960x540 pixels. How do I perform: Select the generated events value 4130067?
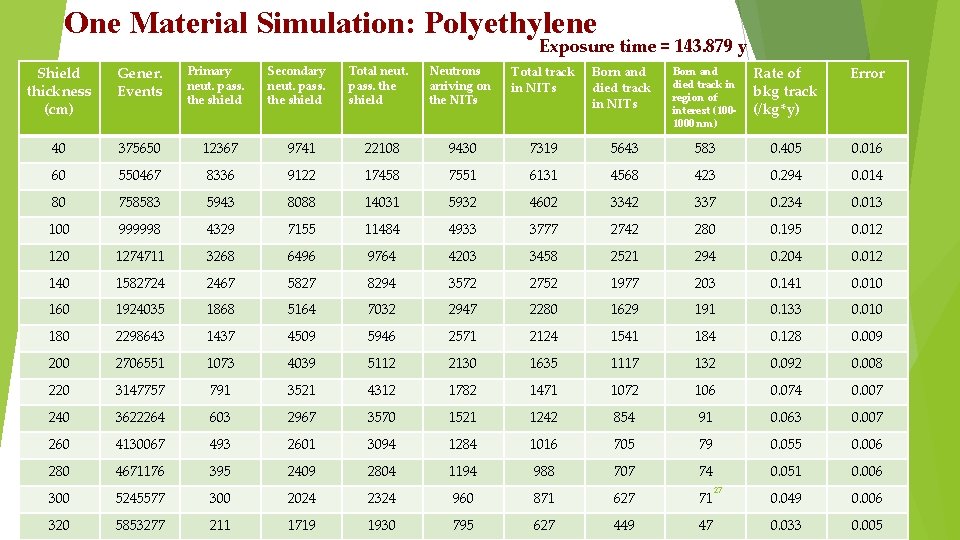pyautogui.click(x=140, y=444)
